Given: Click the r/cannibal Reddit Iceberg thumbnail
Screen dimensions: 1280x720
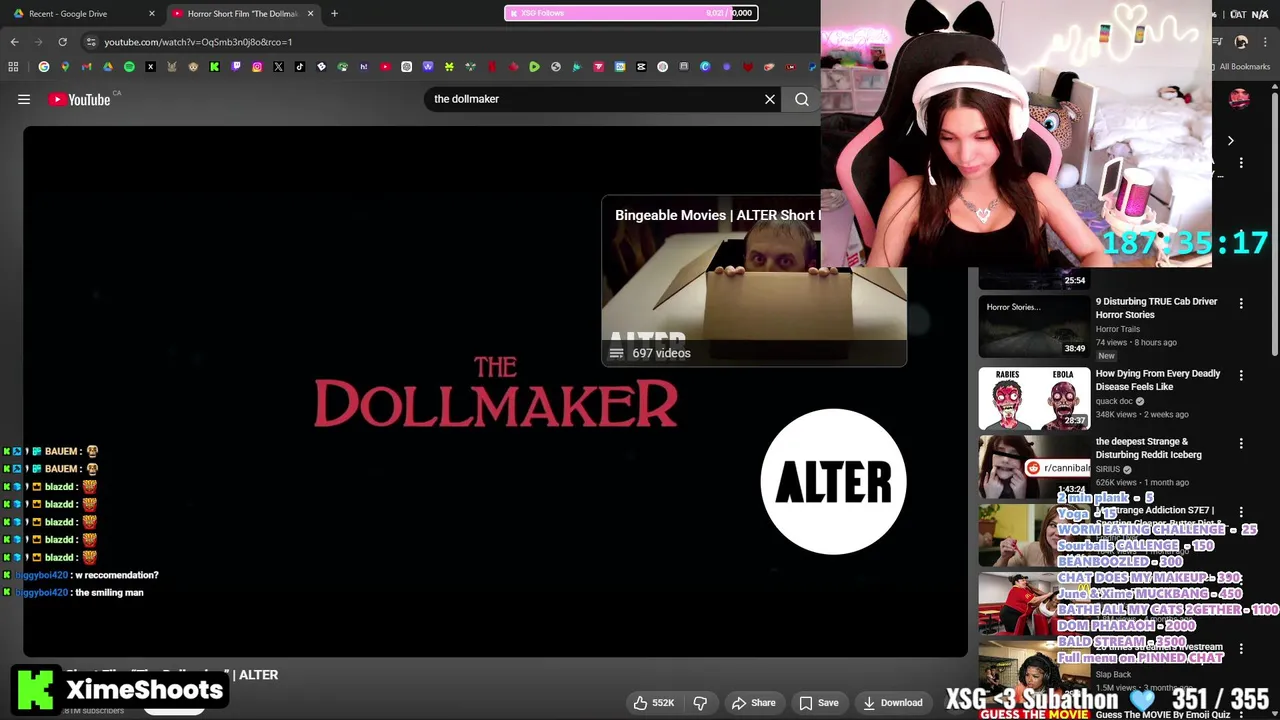Looking at the screenshot, I should pos(1034,467).
